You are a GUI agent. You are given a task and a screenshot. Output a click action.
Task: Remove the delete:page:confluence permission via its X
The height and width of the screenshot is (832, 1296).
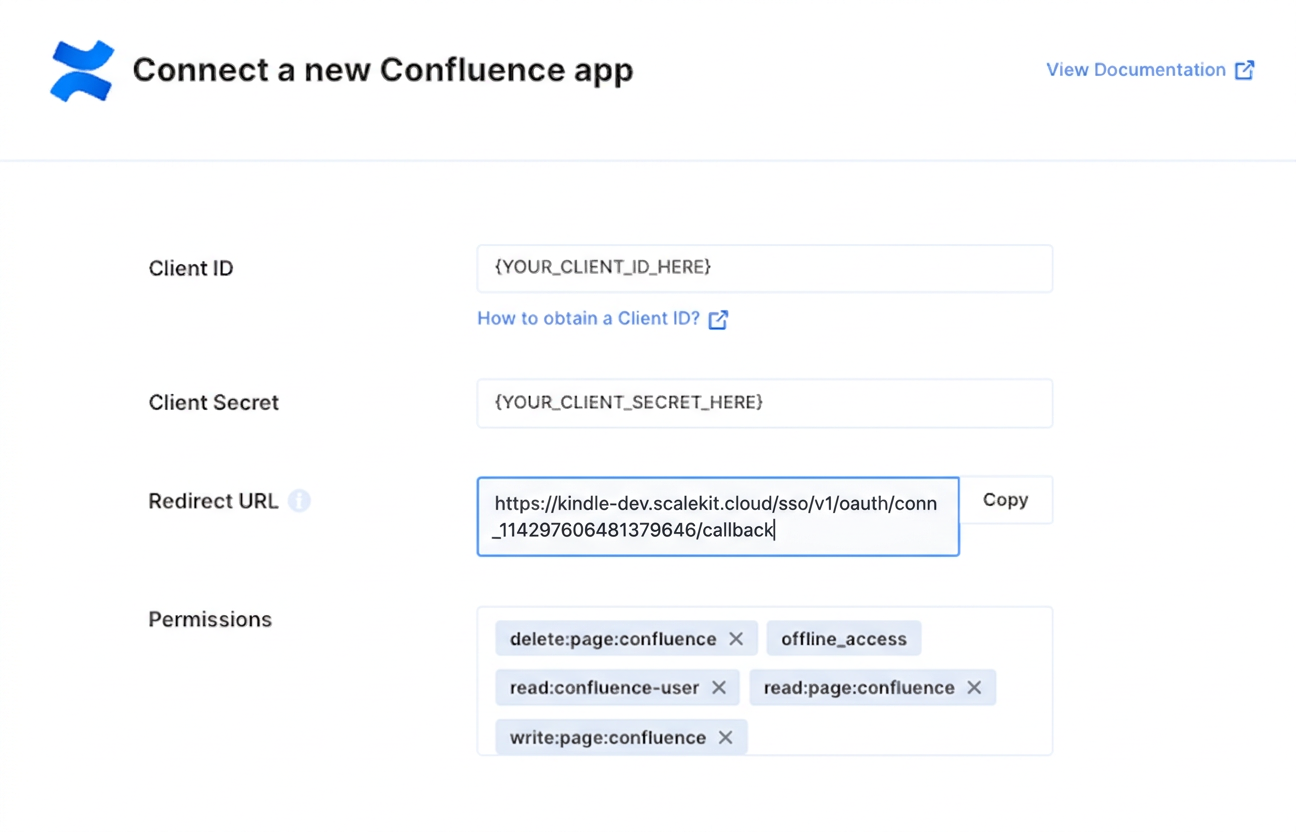coord(736,638)
